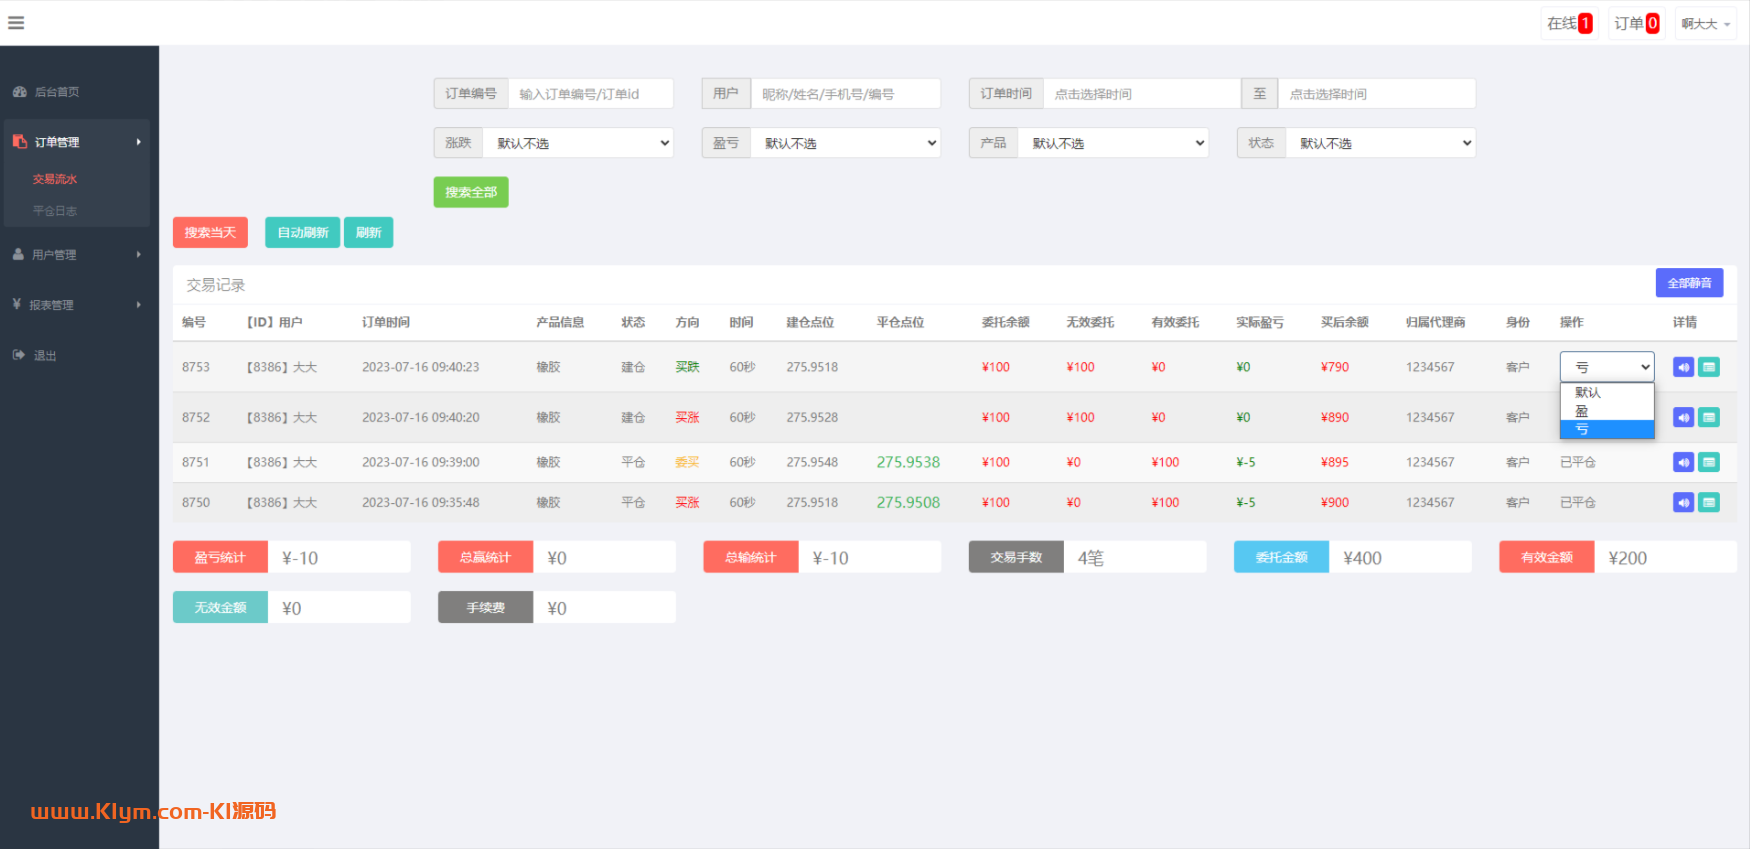1750x849 pixels.
Task: Open the 涨跌 filter dropdown
Action: coord(578,143)
